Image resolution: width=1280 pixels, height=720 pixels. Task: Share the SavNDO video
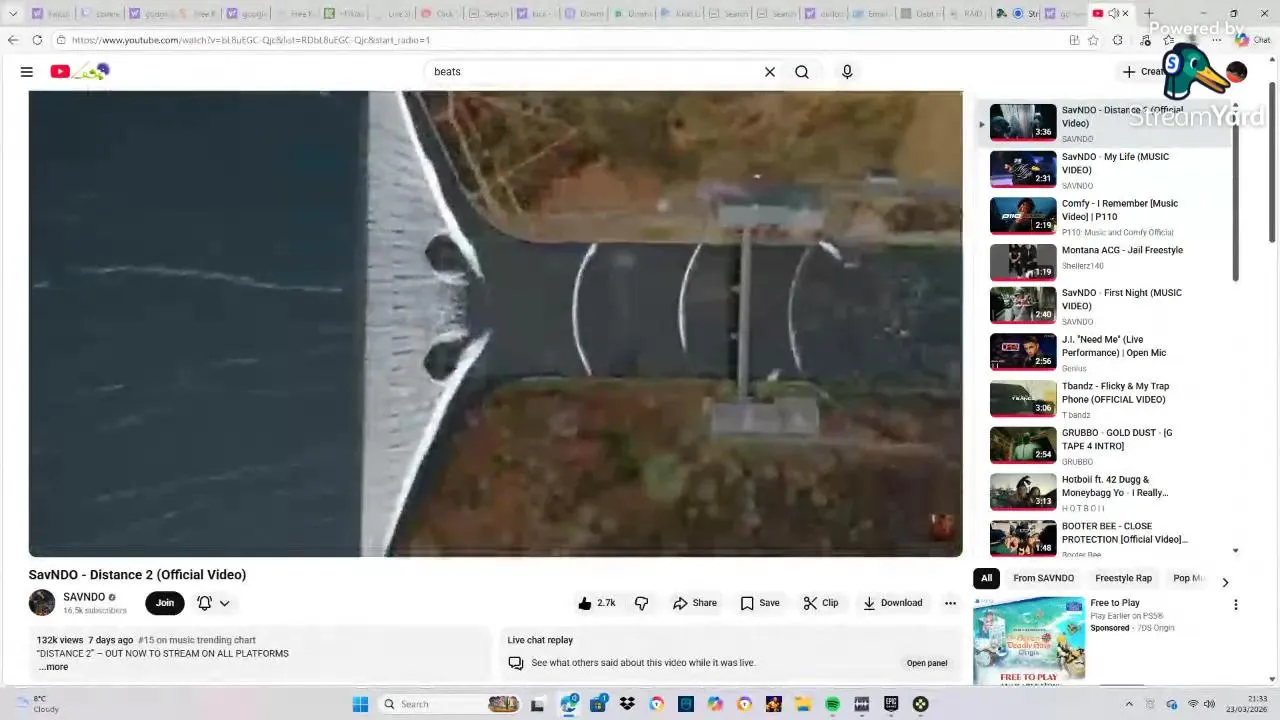(695, 603)
